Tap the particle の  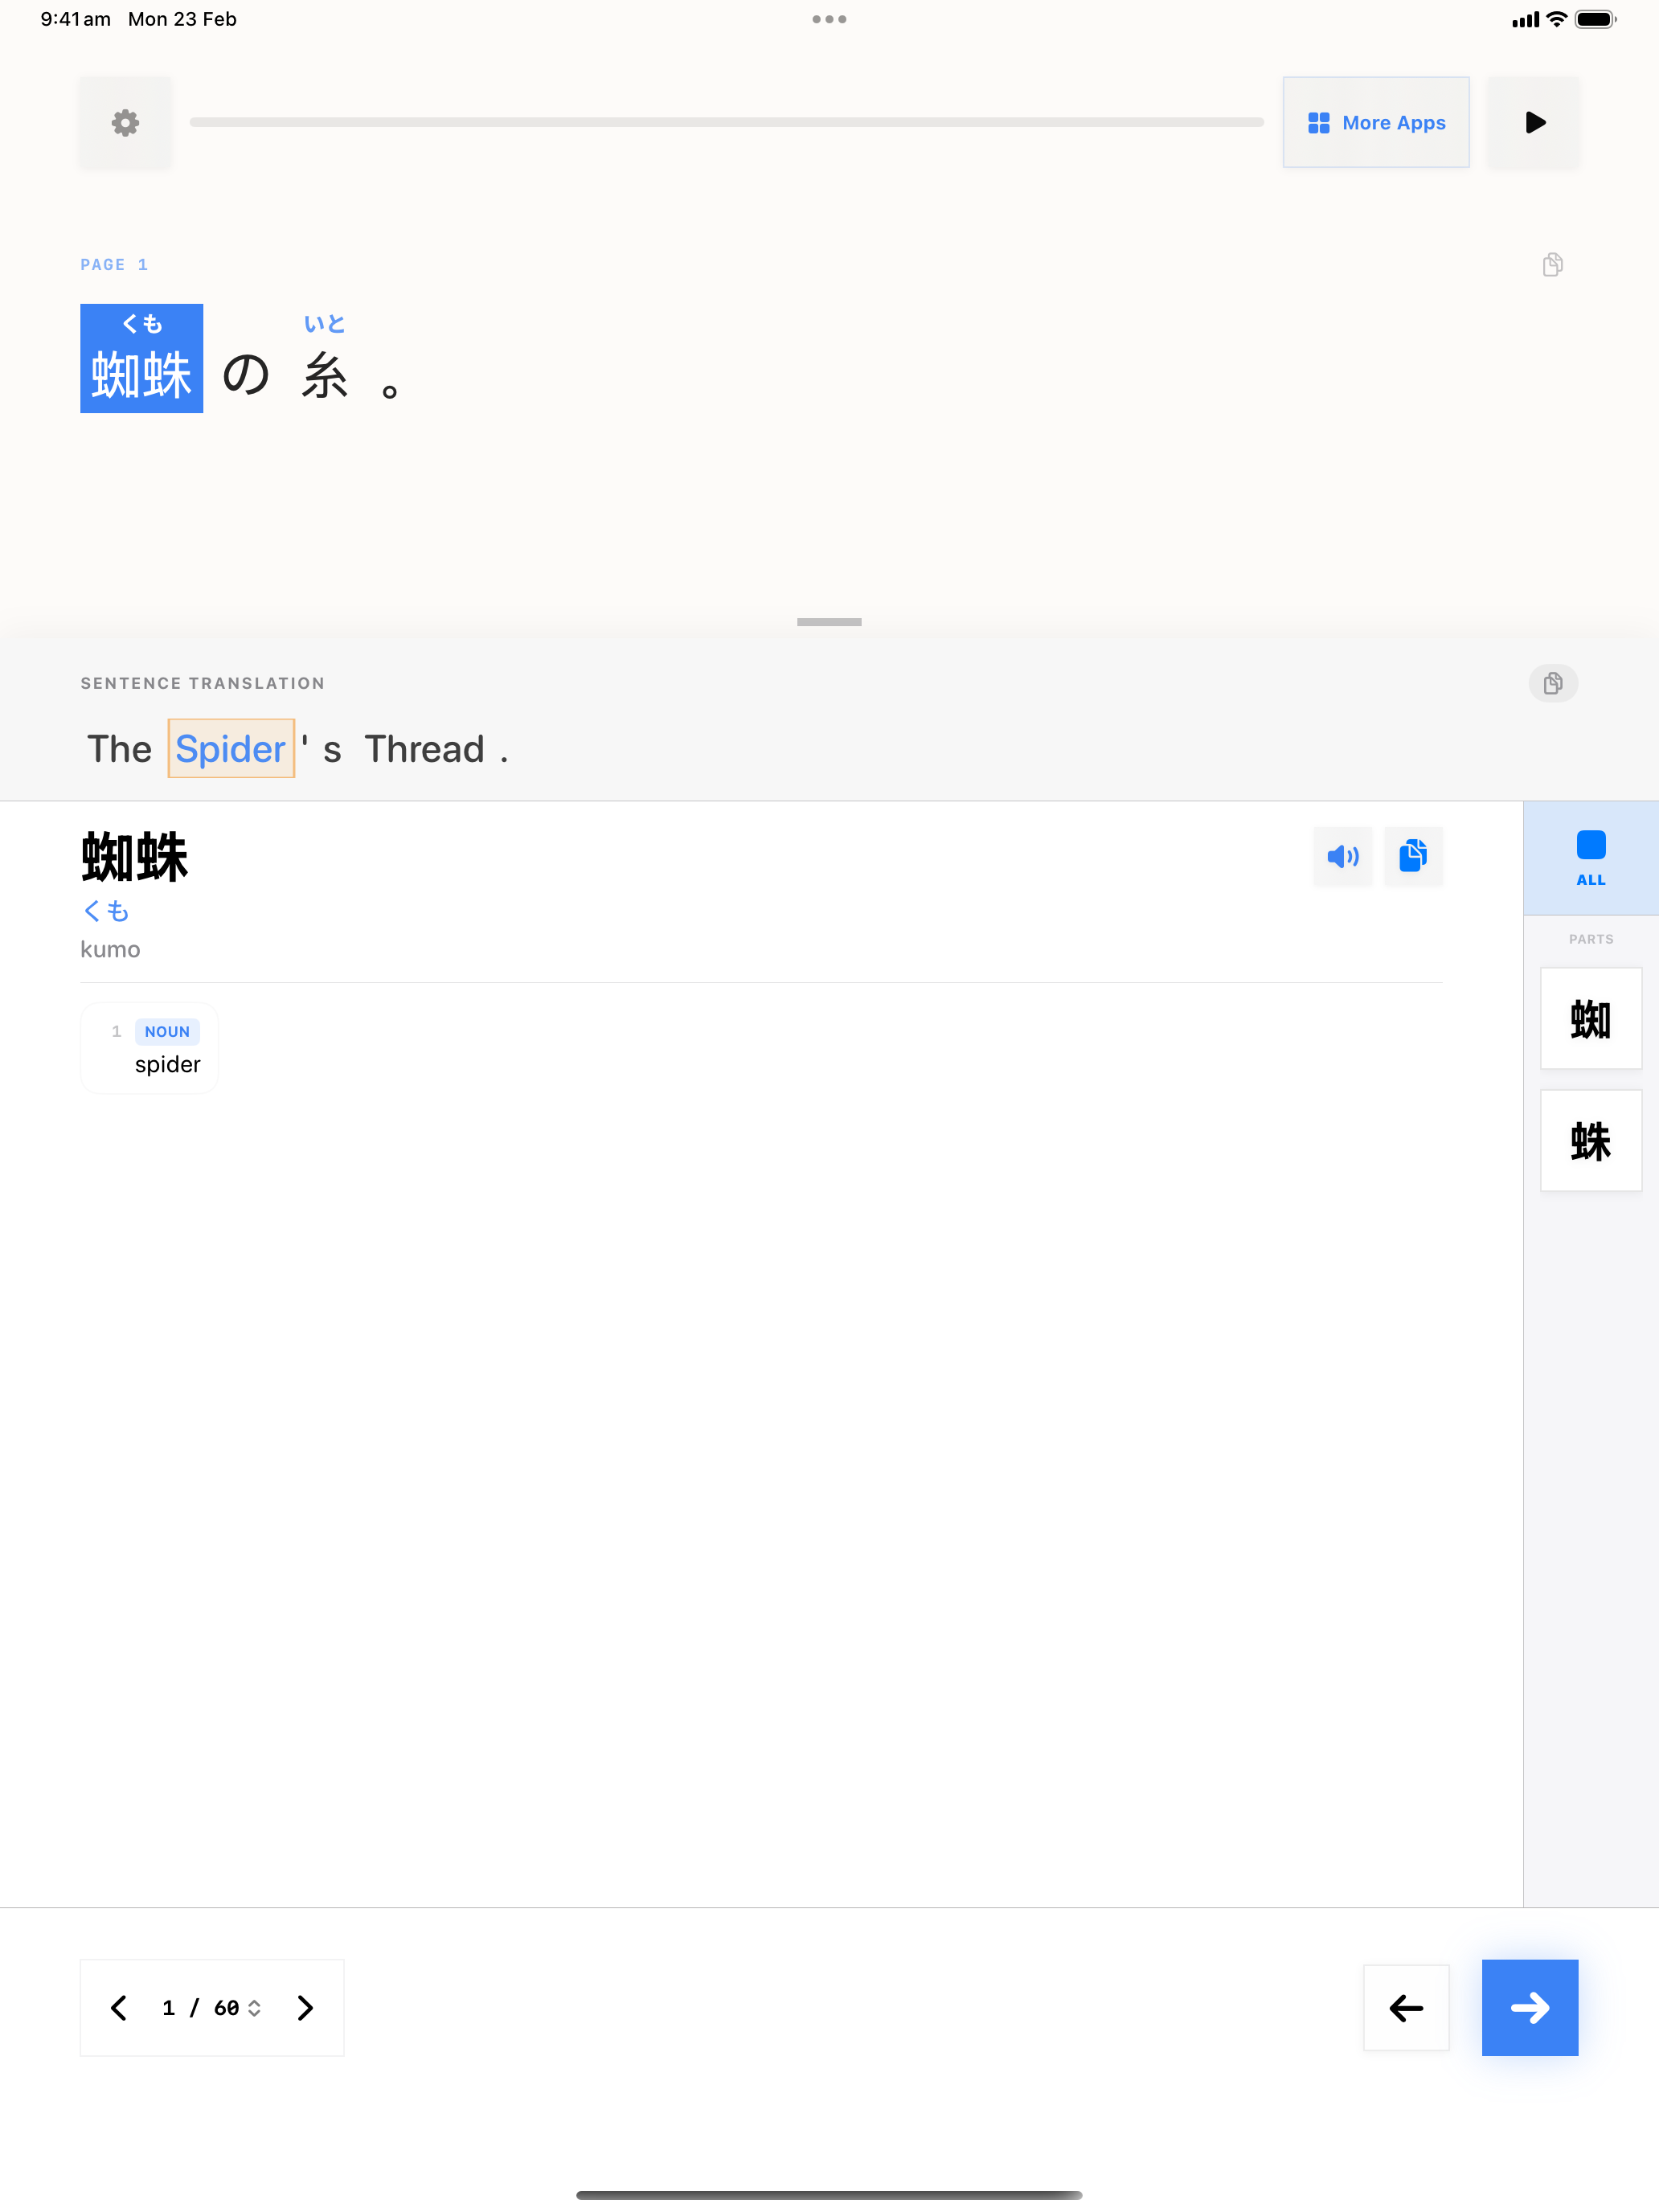click(246, 375)
